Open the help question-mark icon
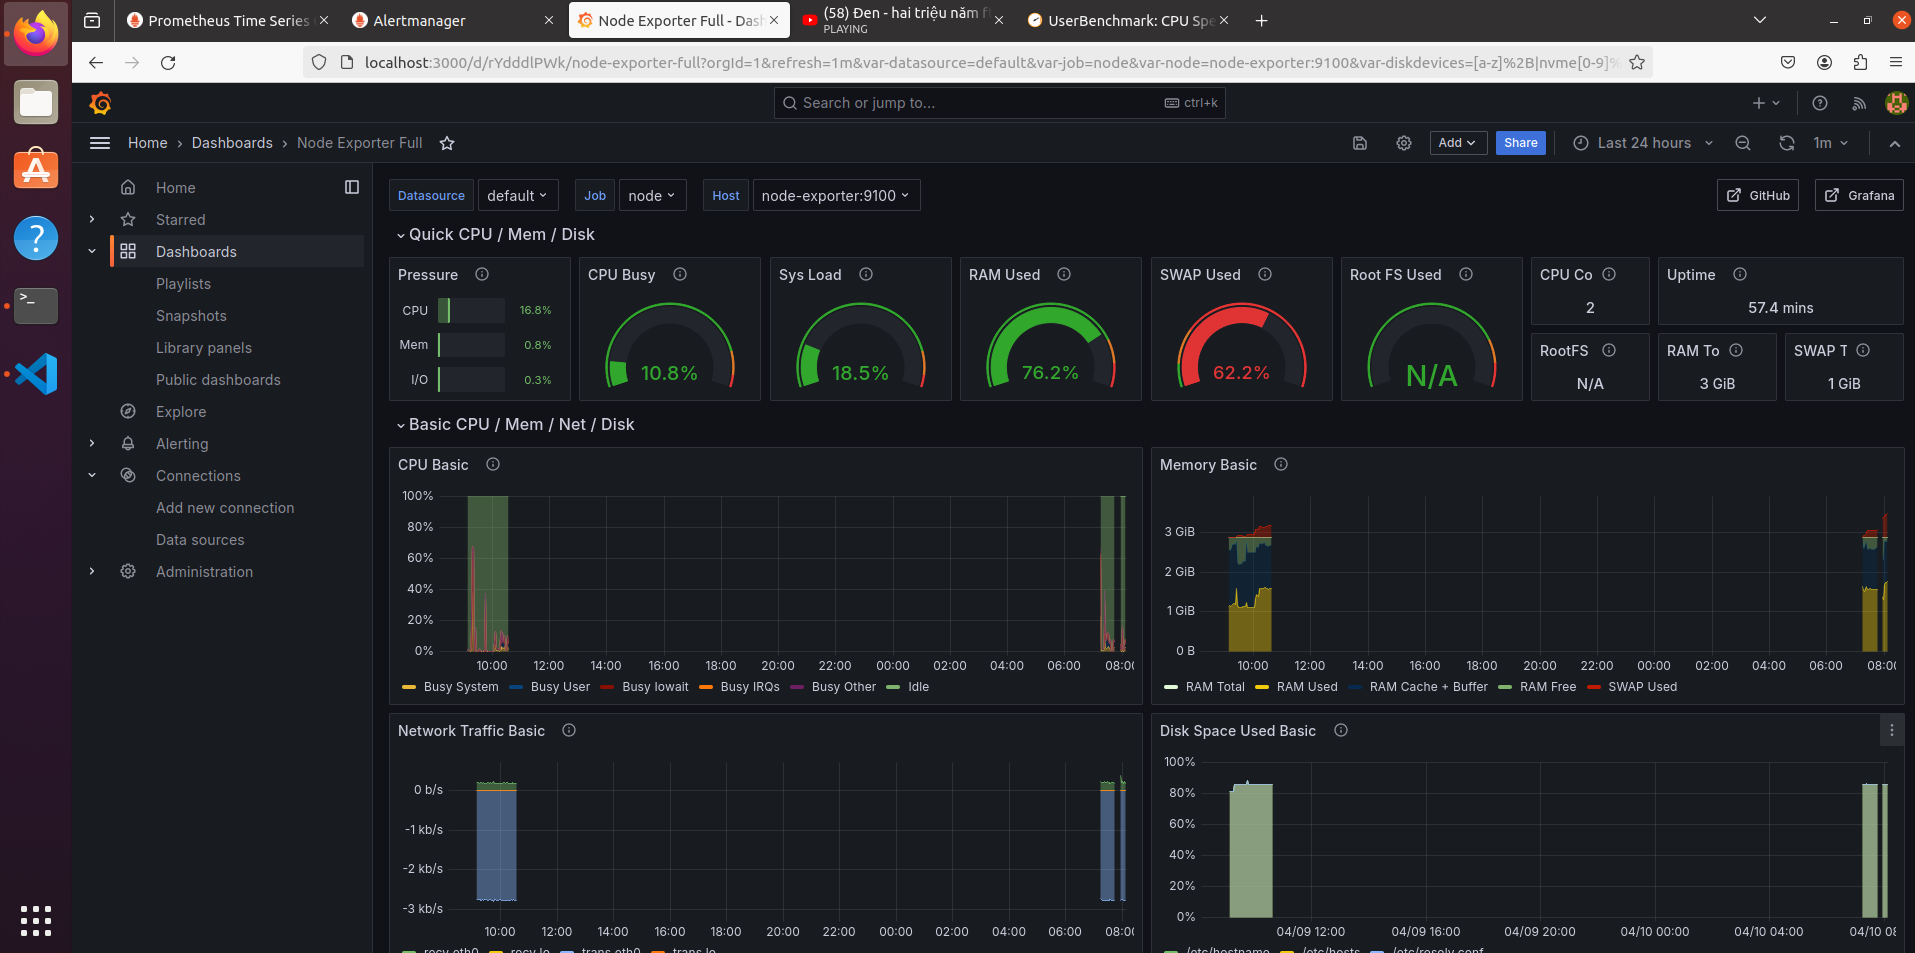The image size is (1915, 953). [1820, 103]
